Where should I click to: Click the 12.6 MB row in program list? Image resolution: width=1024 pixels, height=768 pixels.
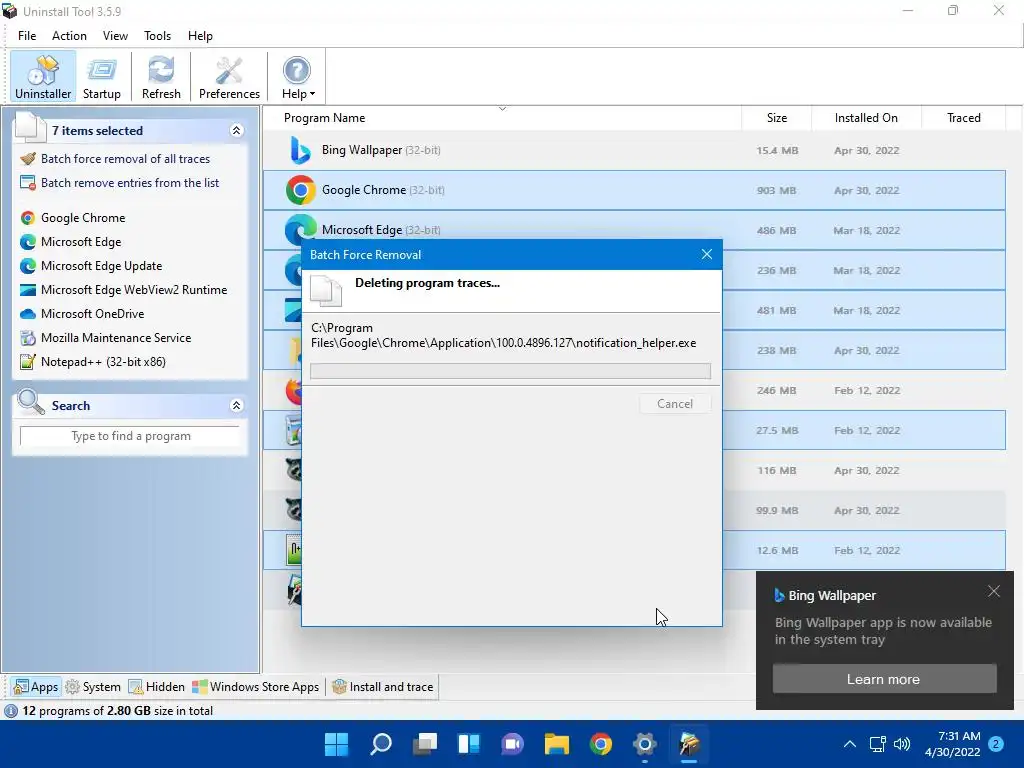(x=634, y=550)
